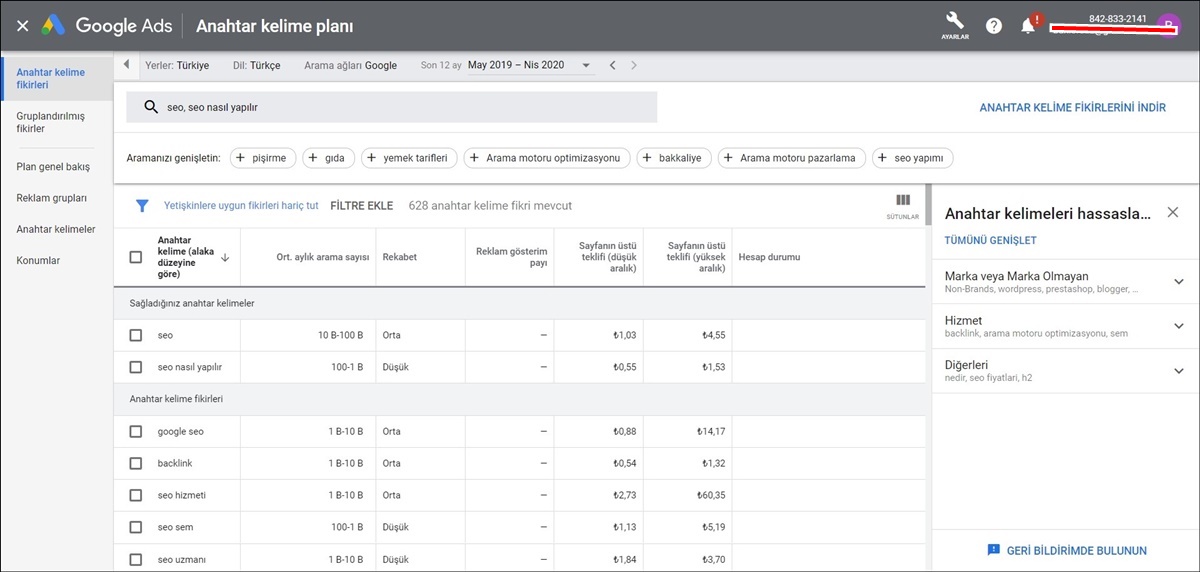This screenshot has height=572, width=1200.
Task: Sort by the keyword column down arrow
Action: pos(225,257)
